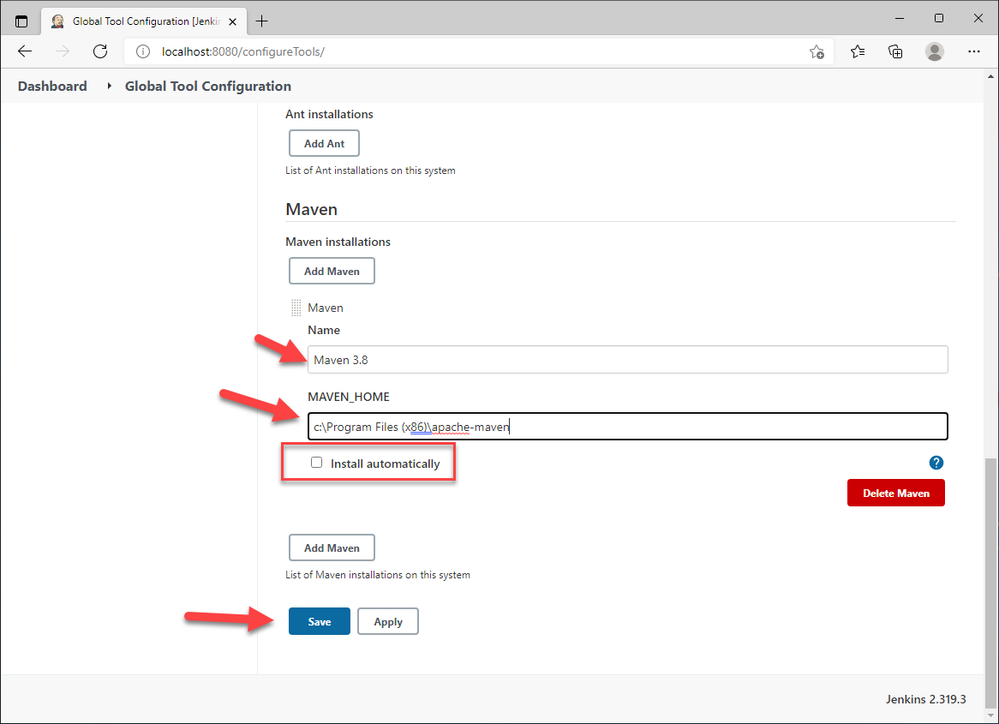
Task: Open Global Tool Configuration breadcrumb
Action: 208,86
